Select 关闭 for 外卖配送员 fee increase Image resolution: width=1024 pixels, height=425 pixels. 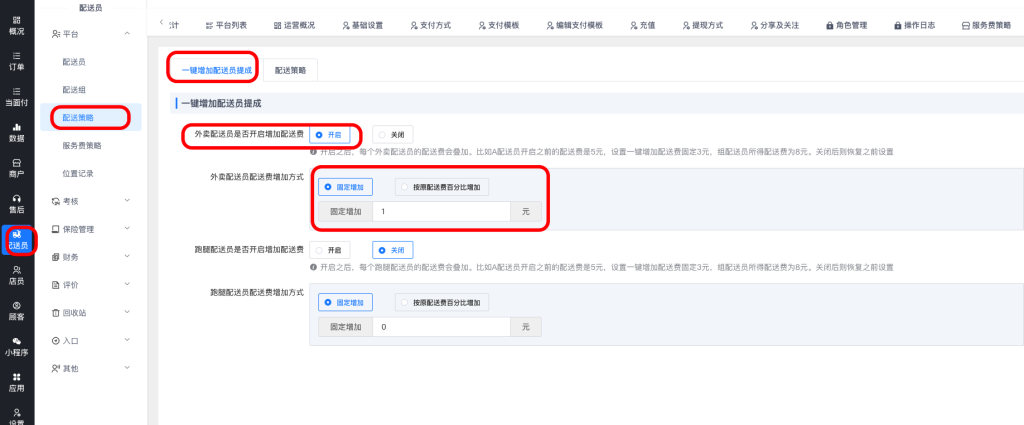pyautogui.click(x=392, y=134)
